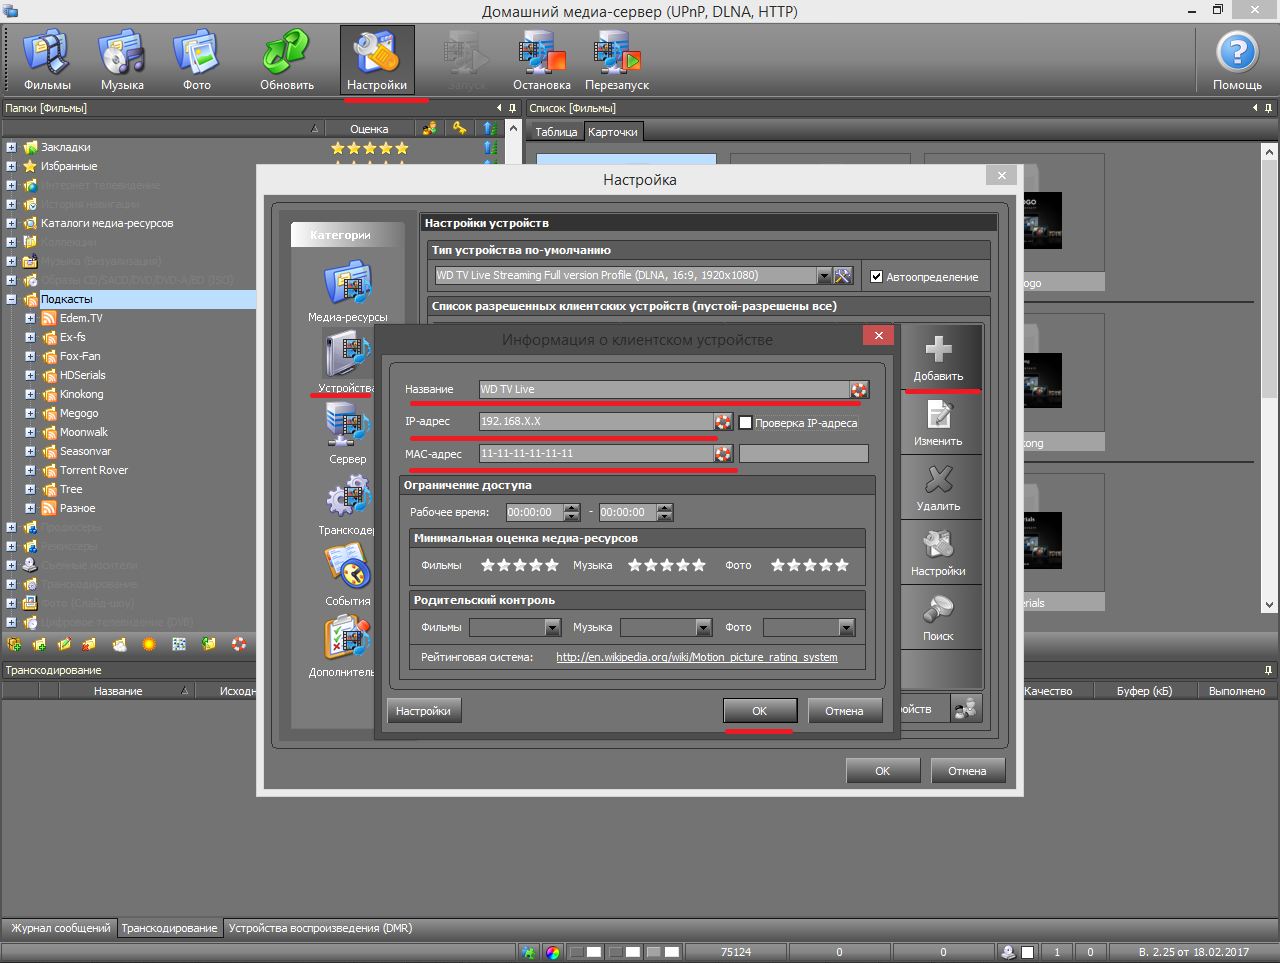
Task: Set minimum Фильмы rating to five stars
Action: pyautogui.click(x=551, y=565)
